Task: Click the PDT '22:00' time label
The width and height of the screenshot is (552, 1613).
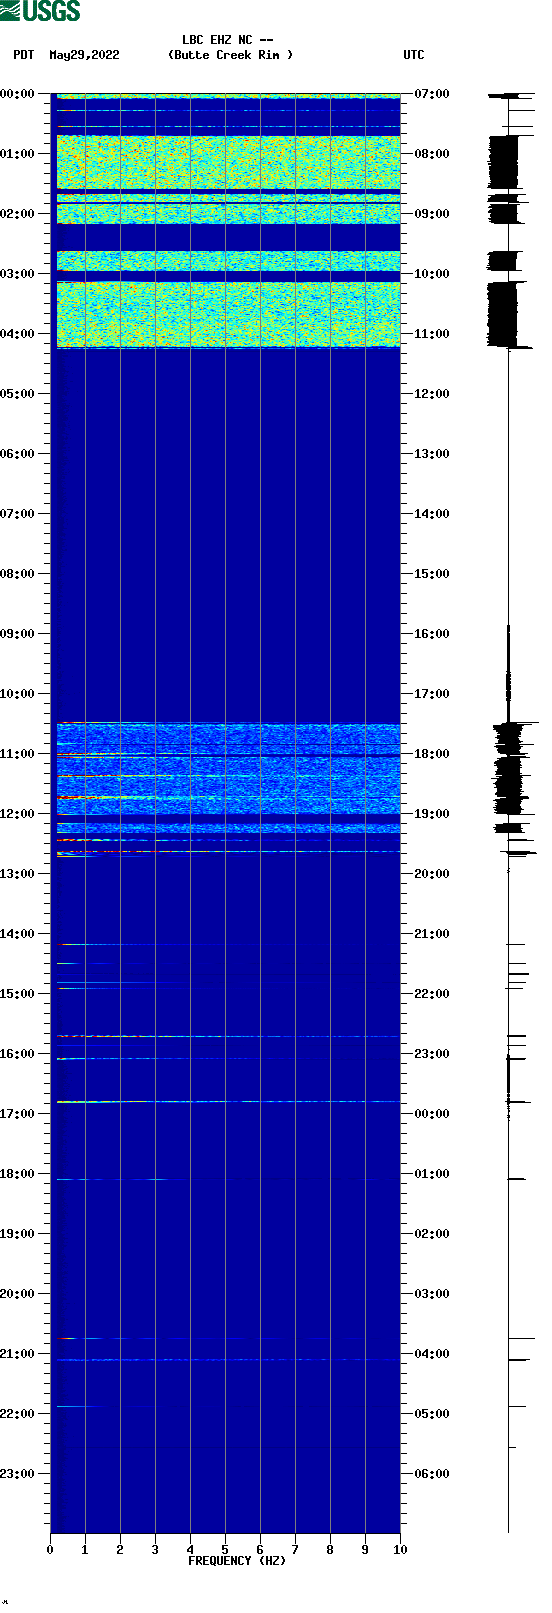Action: tap(18, 1414)
